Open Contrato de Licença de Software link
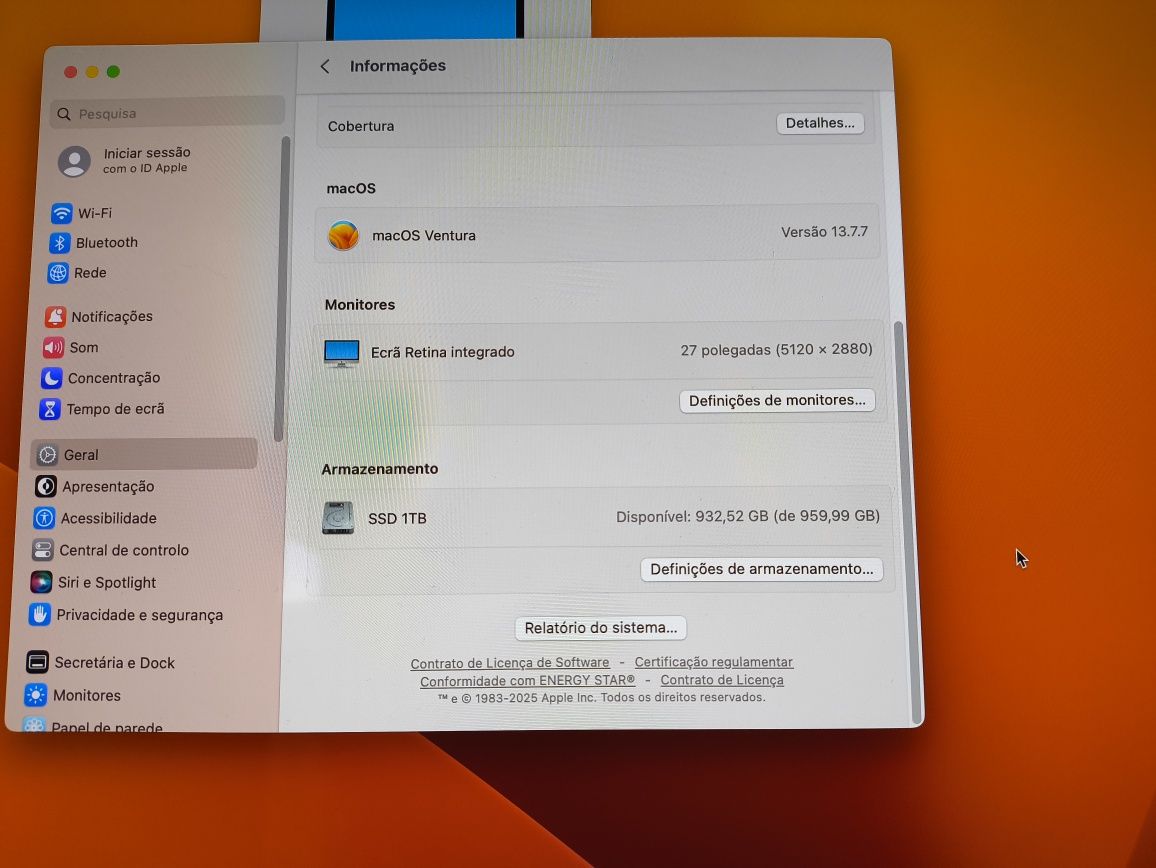This screenshot has width=1156, height=868. (x=510, y=663)
